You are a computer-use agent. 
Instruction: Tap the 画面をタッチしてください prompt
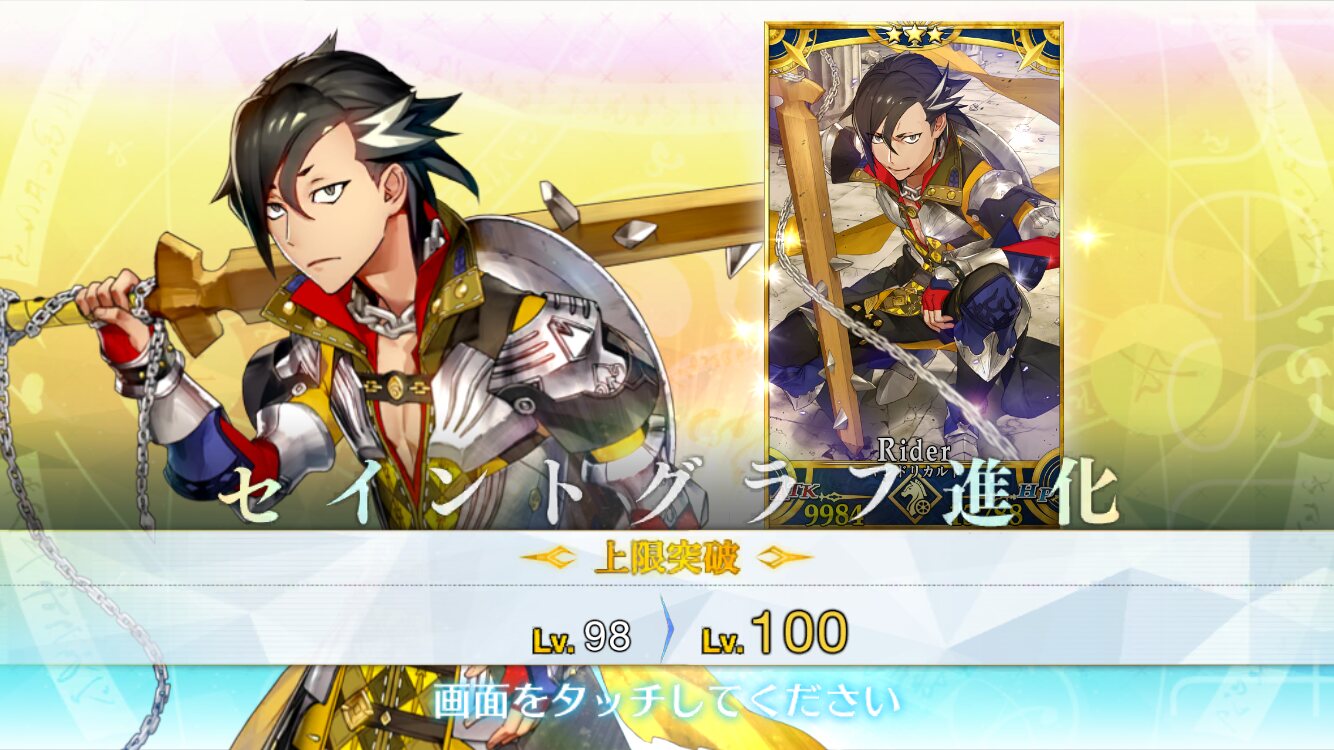coord(667,700)
